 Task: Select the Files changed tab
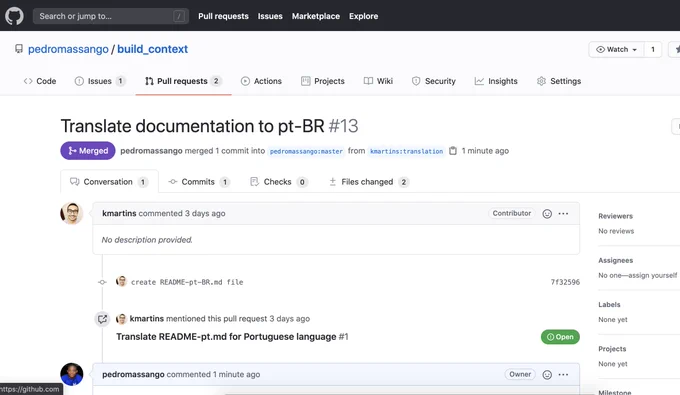369,182
